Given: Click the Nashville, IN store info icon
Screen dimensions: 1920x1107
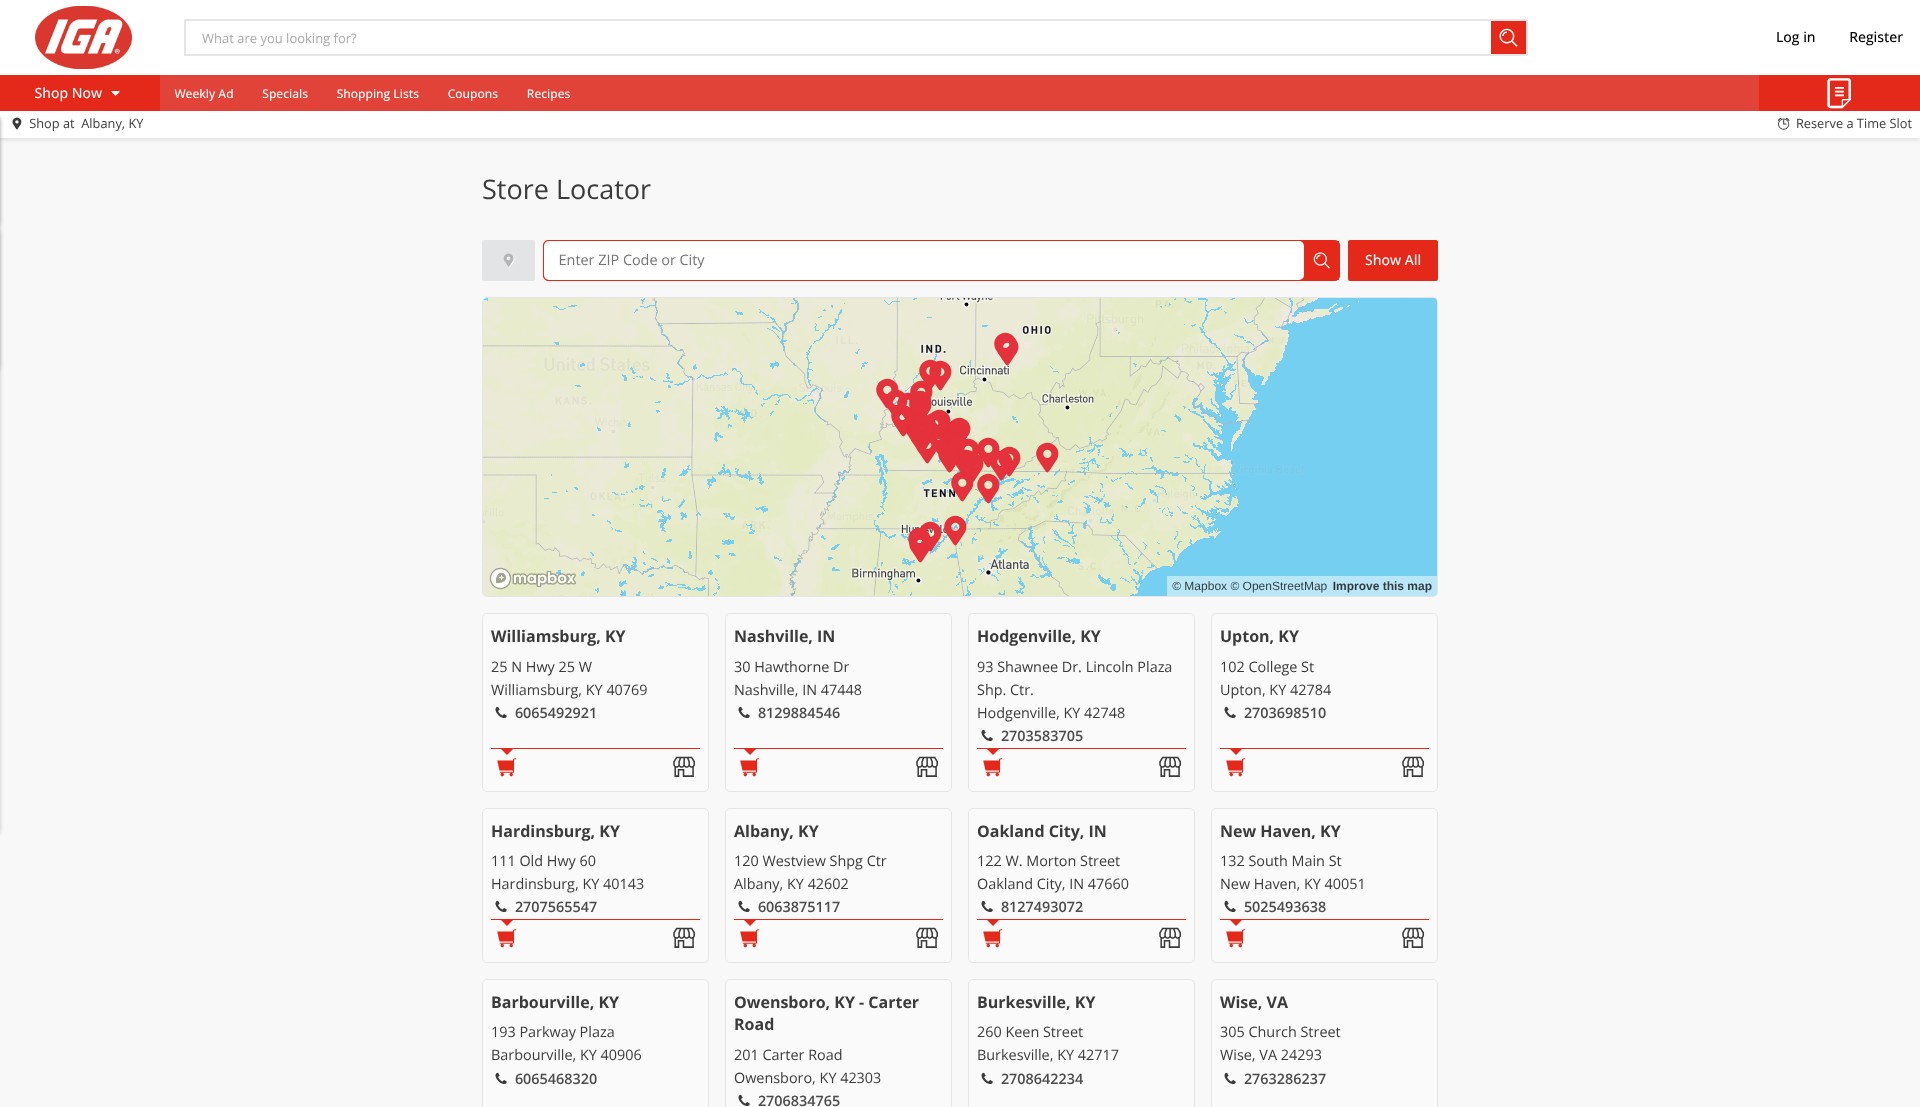Looking at the screenshot, I should click(927, 767).
